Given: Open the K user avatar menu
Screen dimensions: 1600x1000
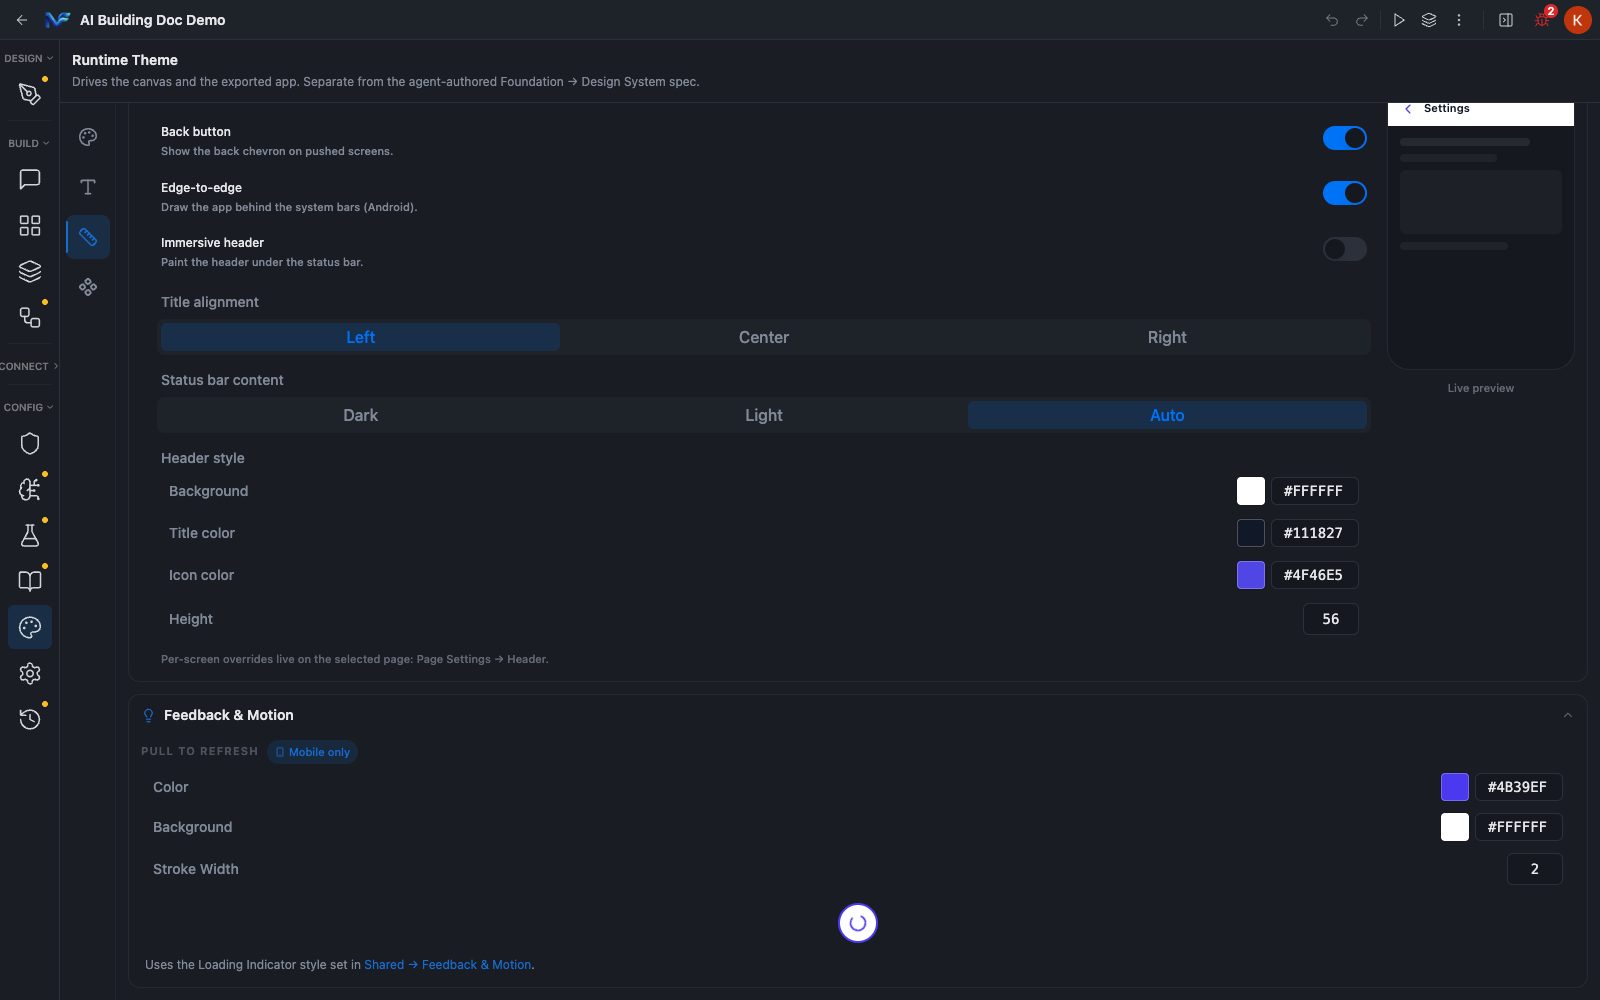Looking at the screenshot, I should [1577, 20].
